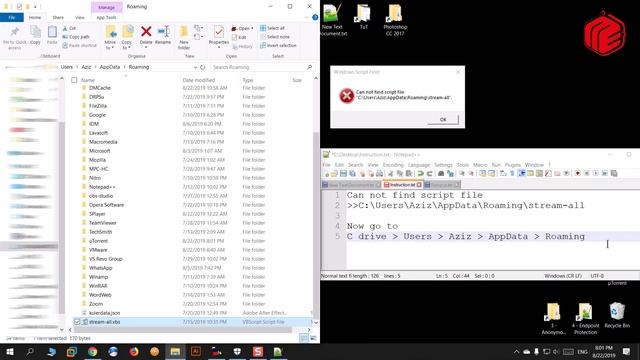Open the App Tools ribbon tab
640x360 pixels.
click(x=106, y=18)
